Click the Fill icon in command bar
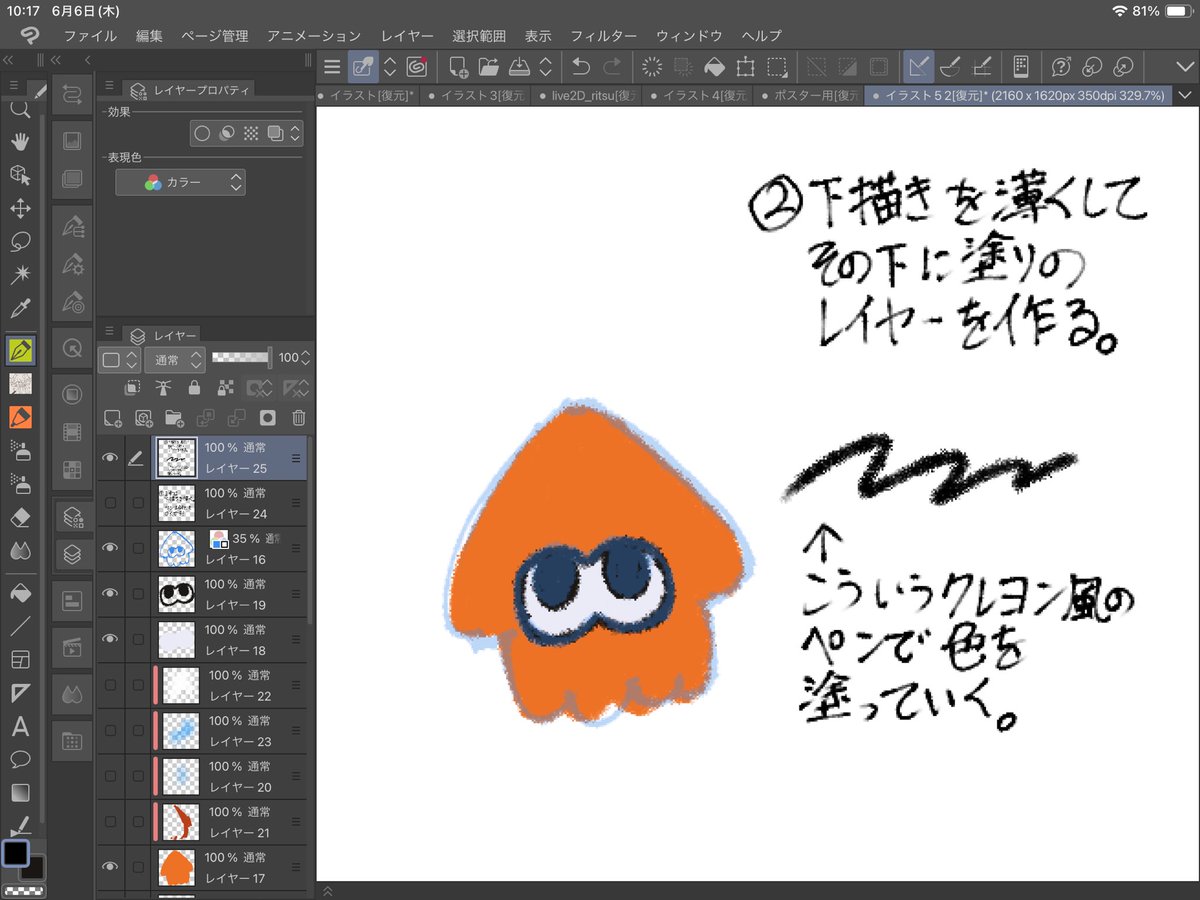This screenshot has width=1200, height=900. tap(714, 67)
